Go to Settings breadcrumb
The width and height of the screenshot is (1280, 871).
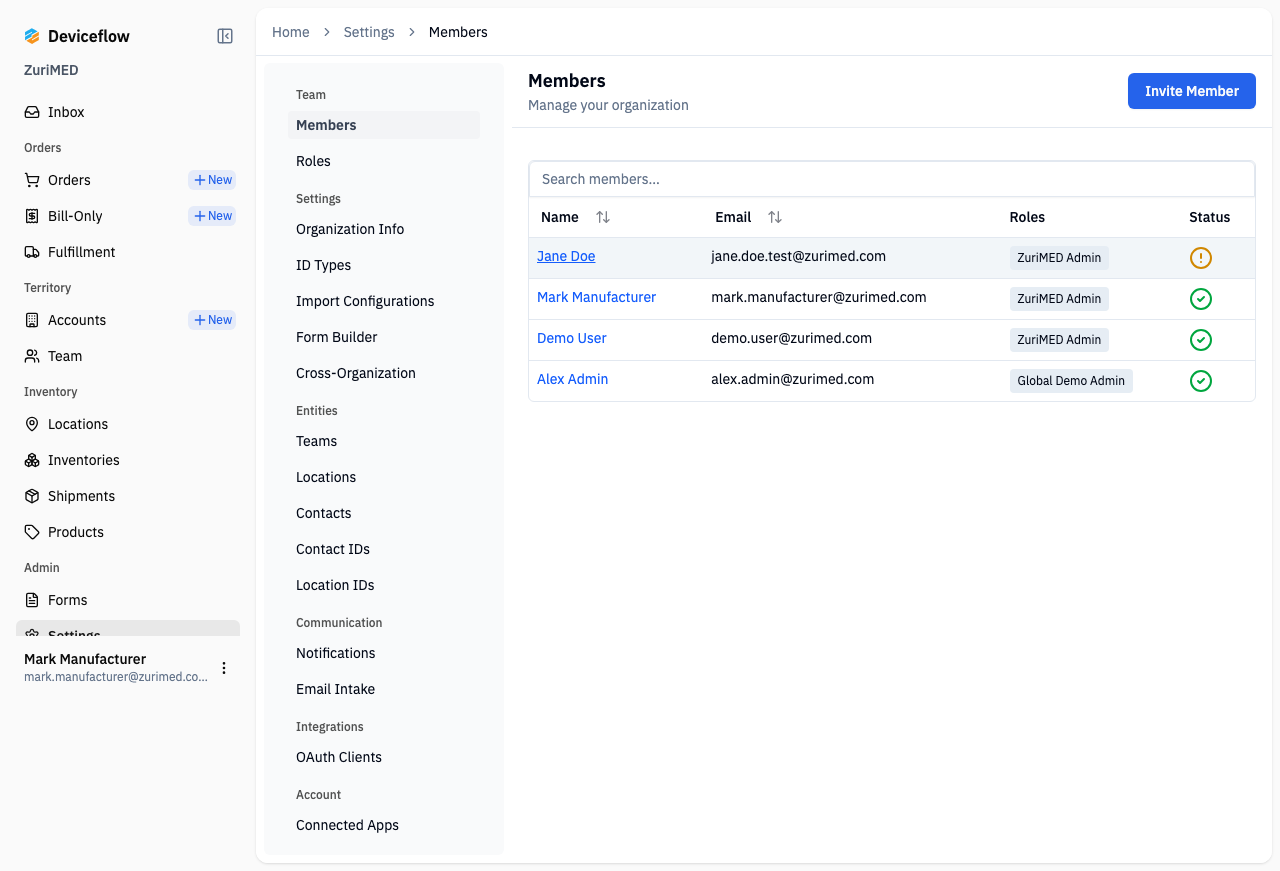pyautogui.click(x=369, y=32)
